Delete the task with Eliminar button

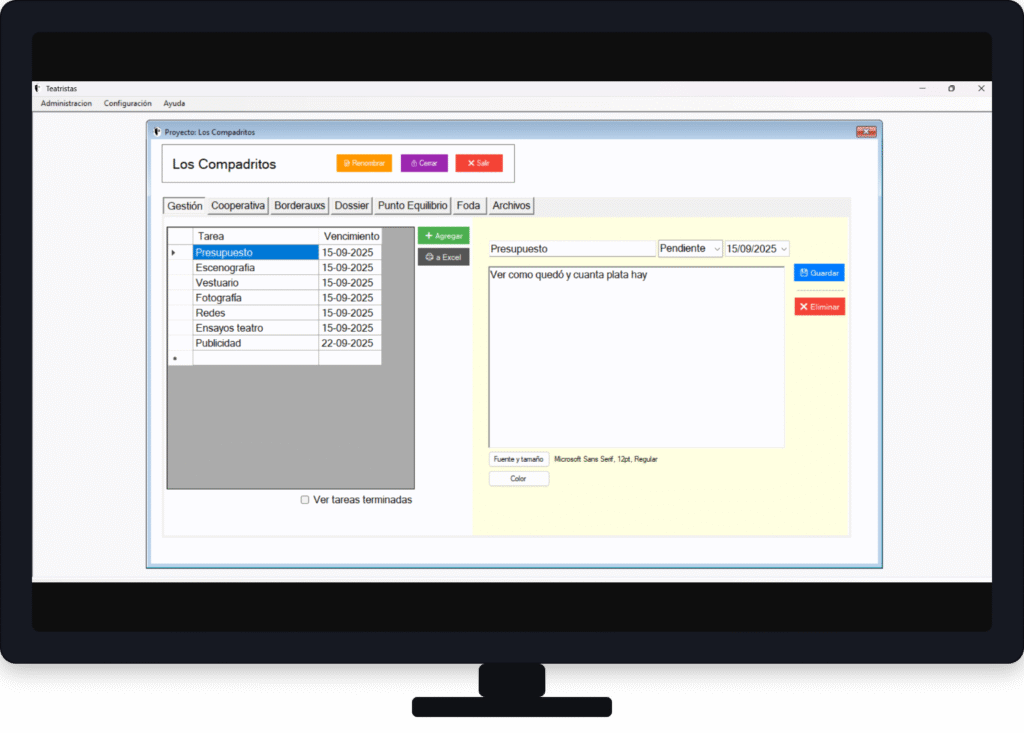819,307
